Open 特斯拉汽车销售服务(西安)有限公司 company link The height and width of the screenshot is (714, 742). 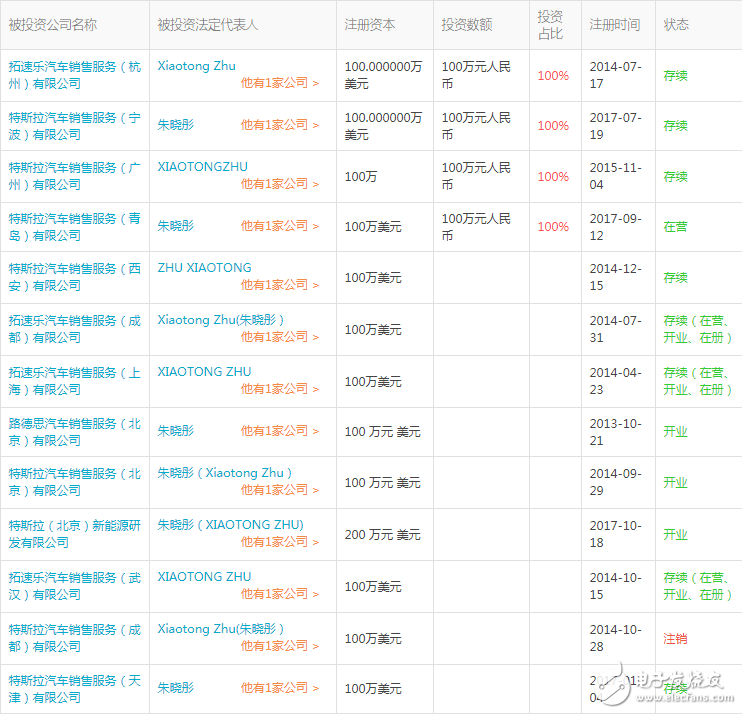pyautogui.click(x=75, y=277)
